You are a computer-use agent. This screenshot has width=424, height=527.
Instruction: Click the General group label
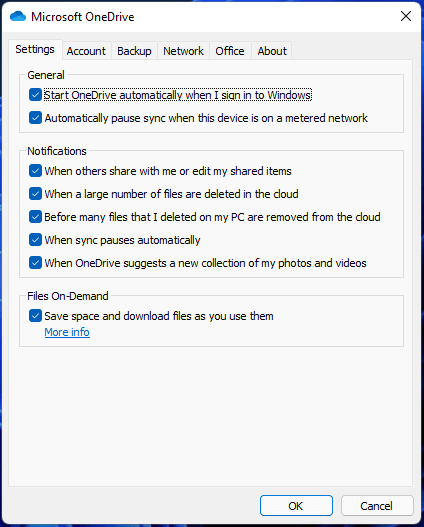pyautogui.click(x=46, y=75)
